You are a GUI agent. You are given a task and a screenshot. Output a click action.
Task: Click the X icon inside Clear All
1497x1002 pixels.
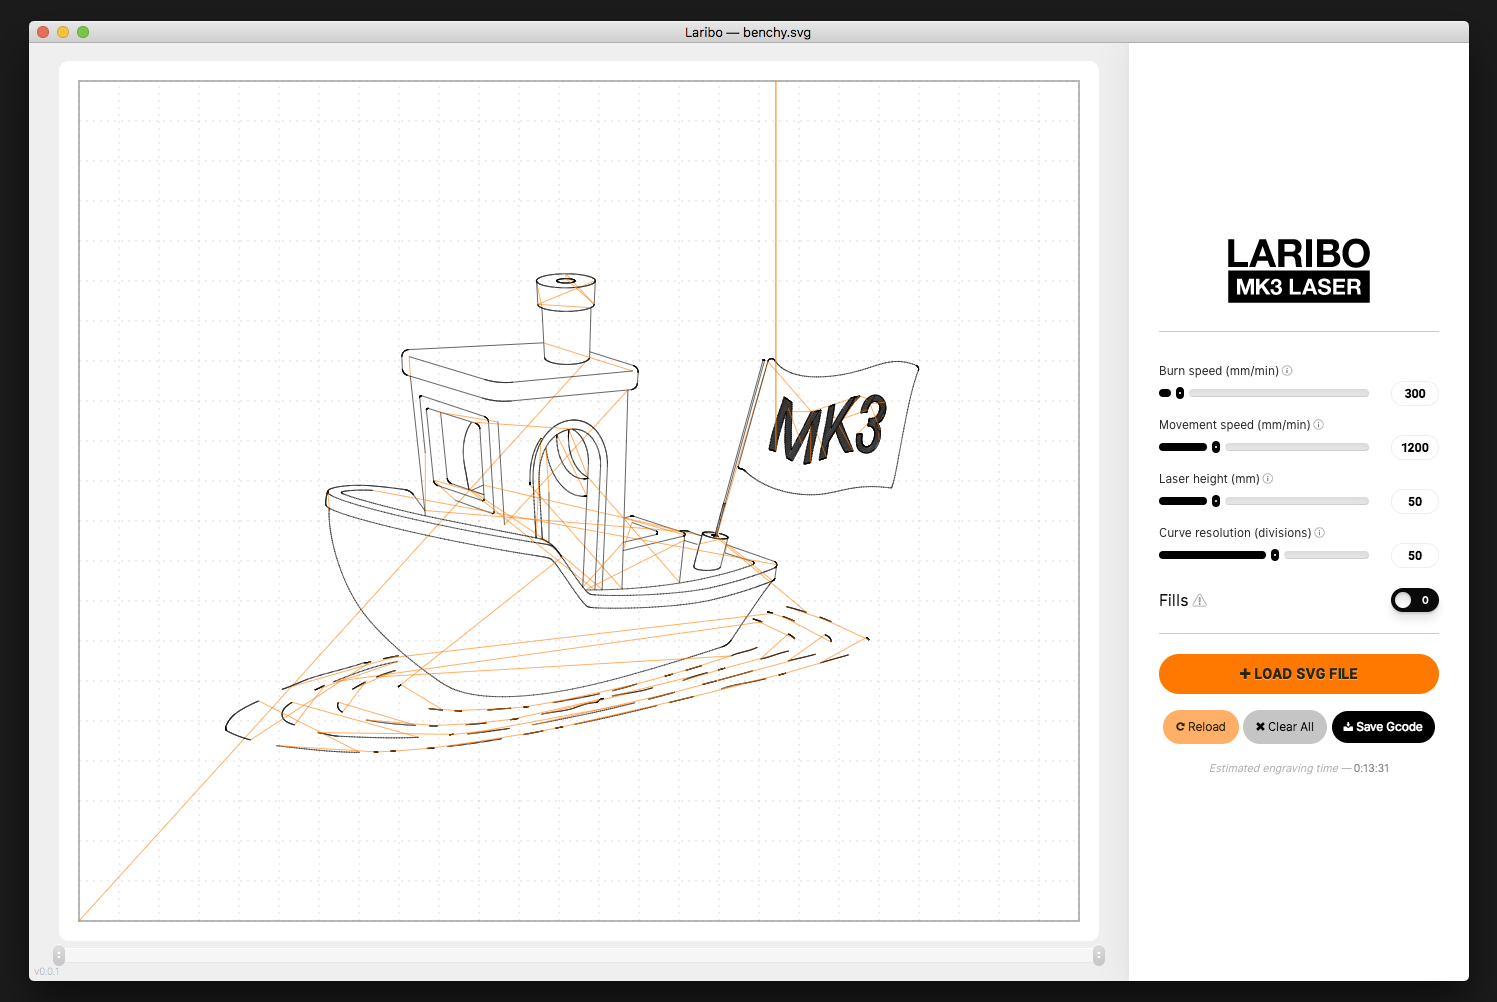pos(1260,727)
